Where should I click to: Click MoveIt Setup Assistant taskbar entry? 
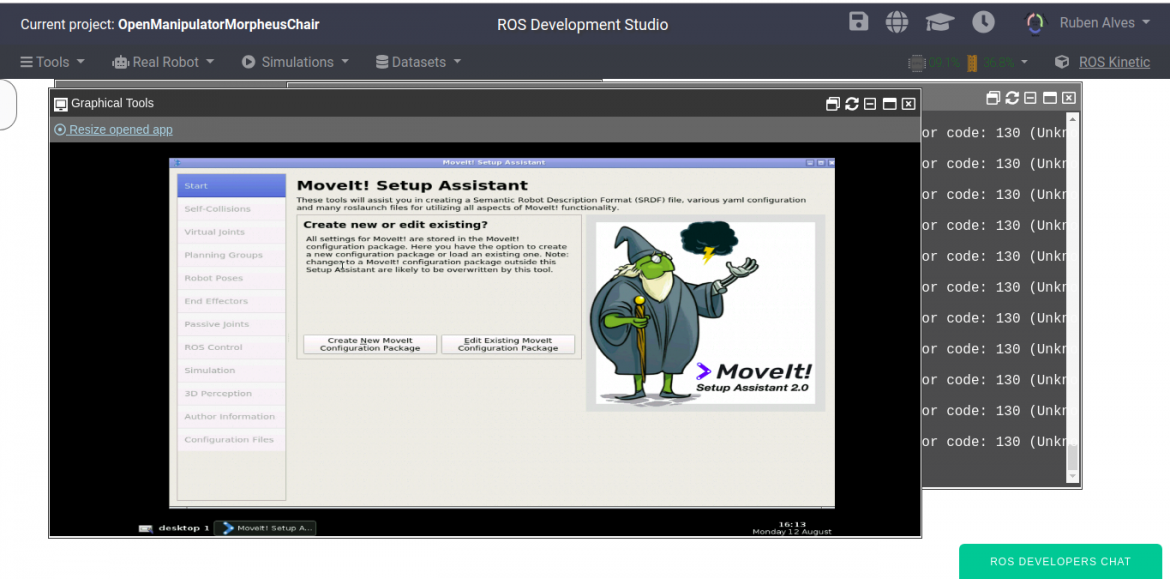[x=266, y=528]
